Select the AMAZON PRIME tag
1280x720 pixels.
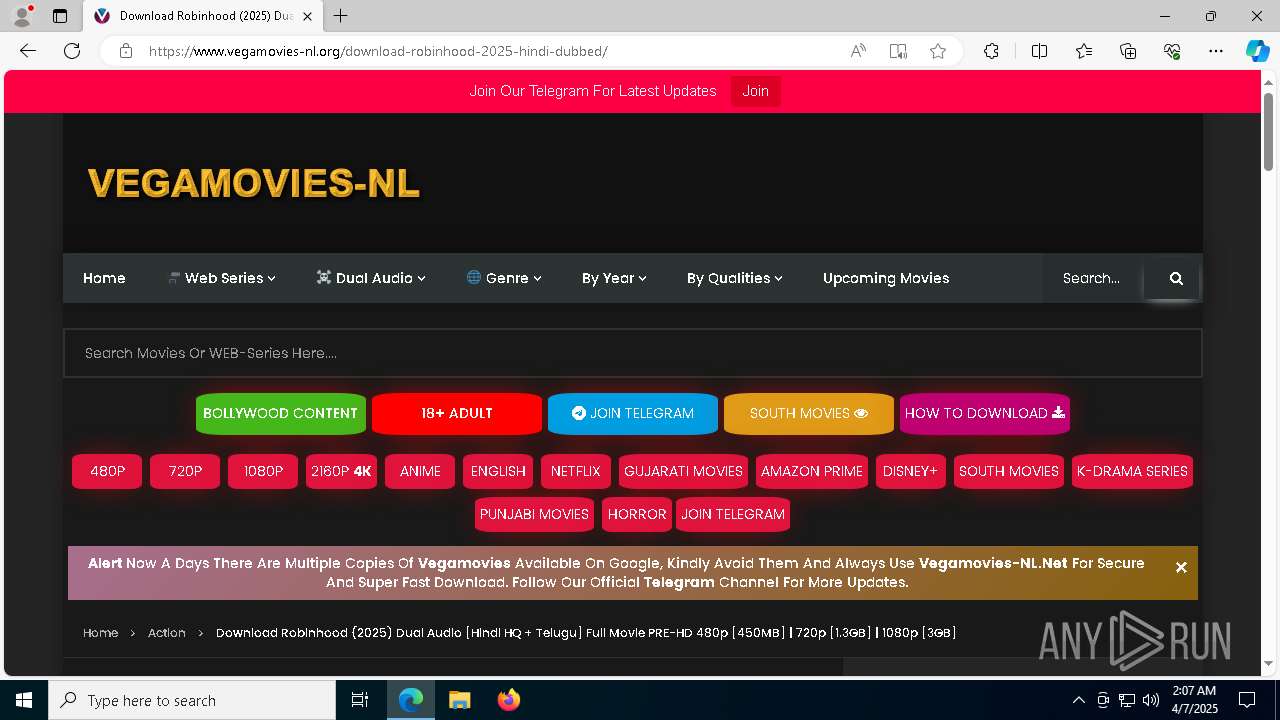coord(812,471)
